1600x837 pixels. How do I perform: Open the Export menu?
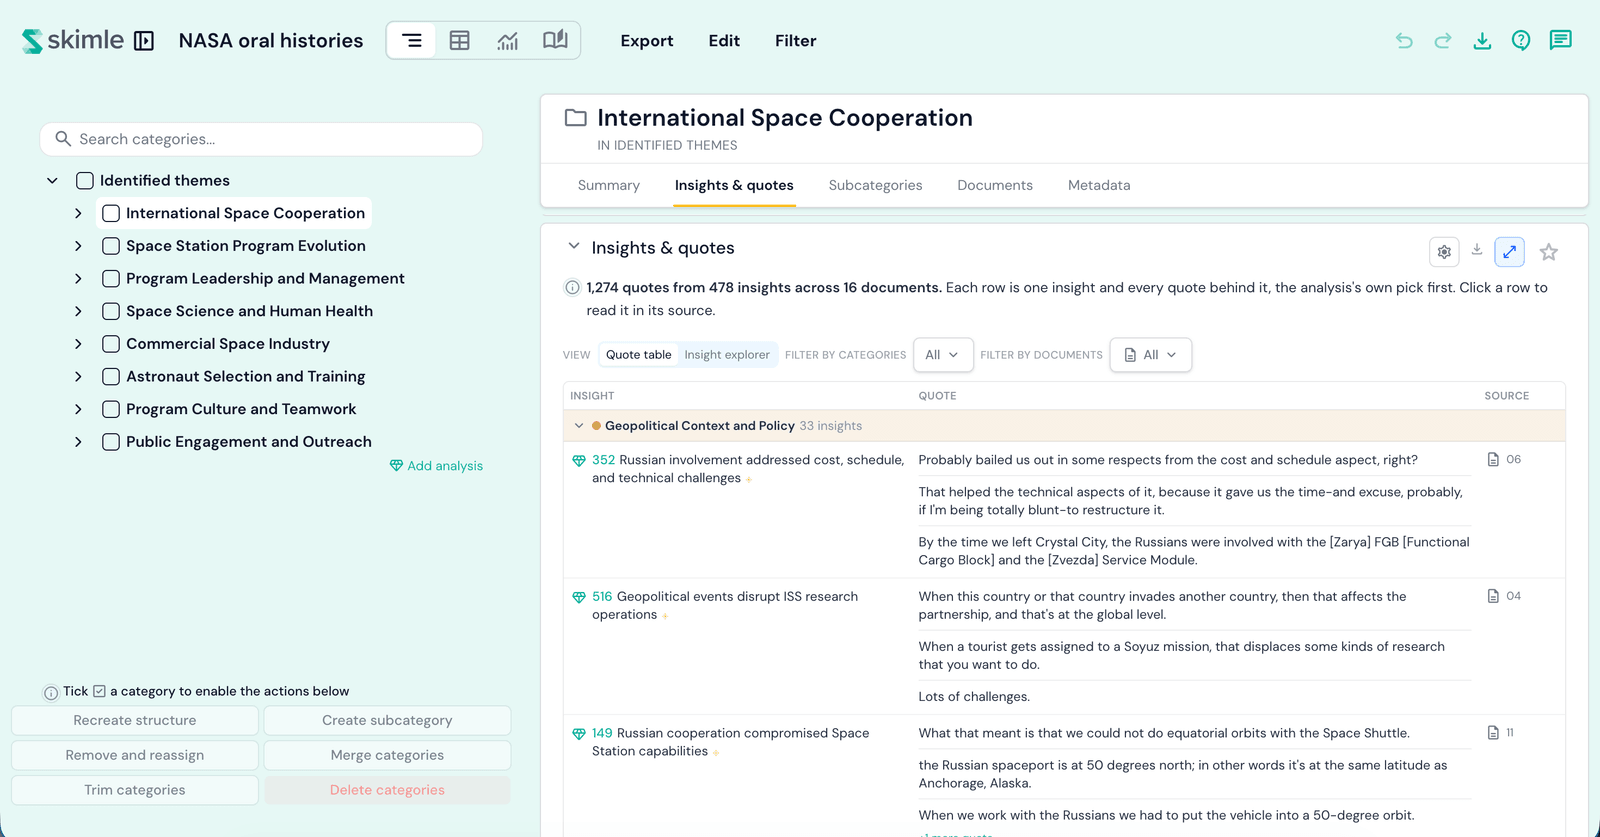647,41
